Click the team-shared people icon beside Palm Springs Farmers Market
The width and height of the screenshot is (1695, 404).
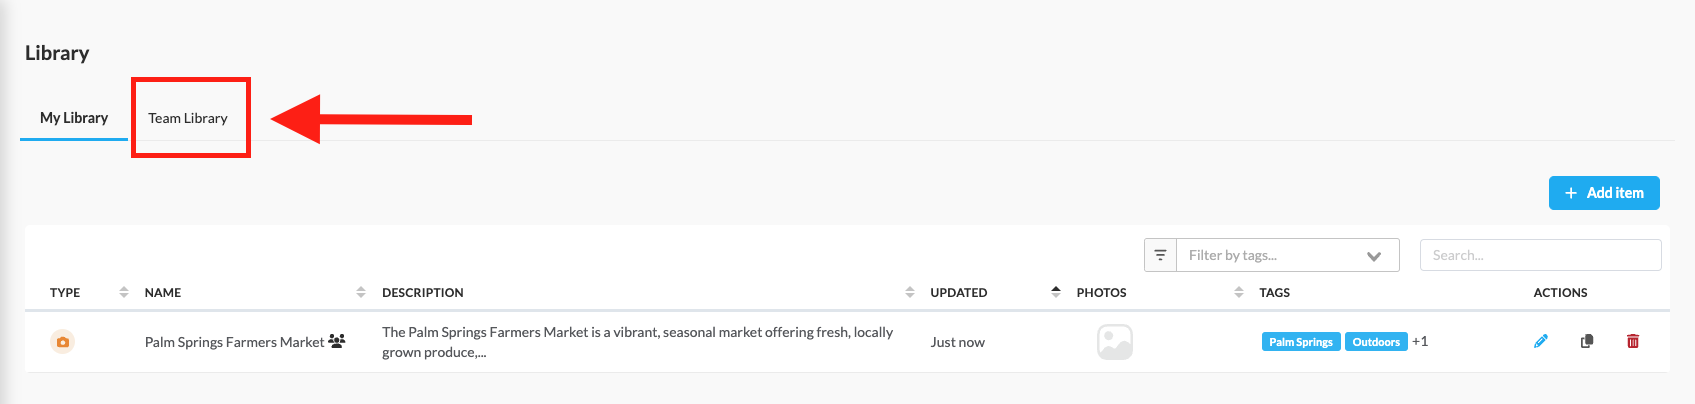pyautogui.click(x=337, y=341)
